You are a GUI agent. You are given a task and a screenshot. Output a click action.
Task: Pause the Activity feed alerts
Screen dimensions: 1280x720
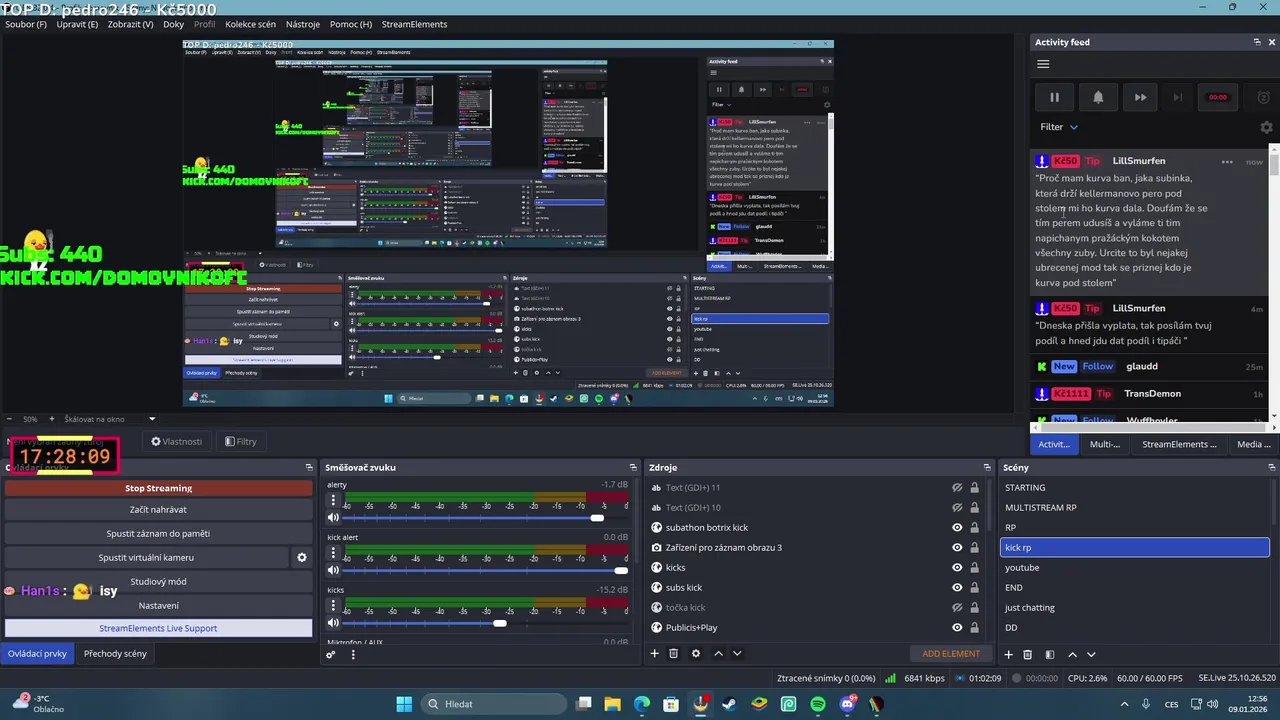click(x=1054, y=97)
